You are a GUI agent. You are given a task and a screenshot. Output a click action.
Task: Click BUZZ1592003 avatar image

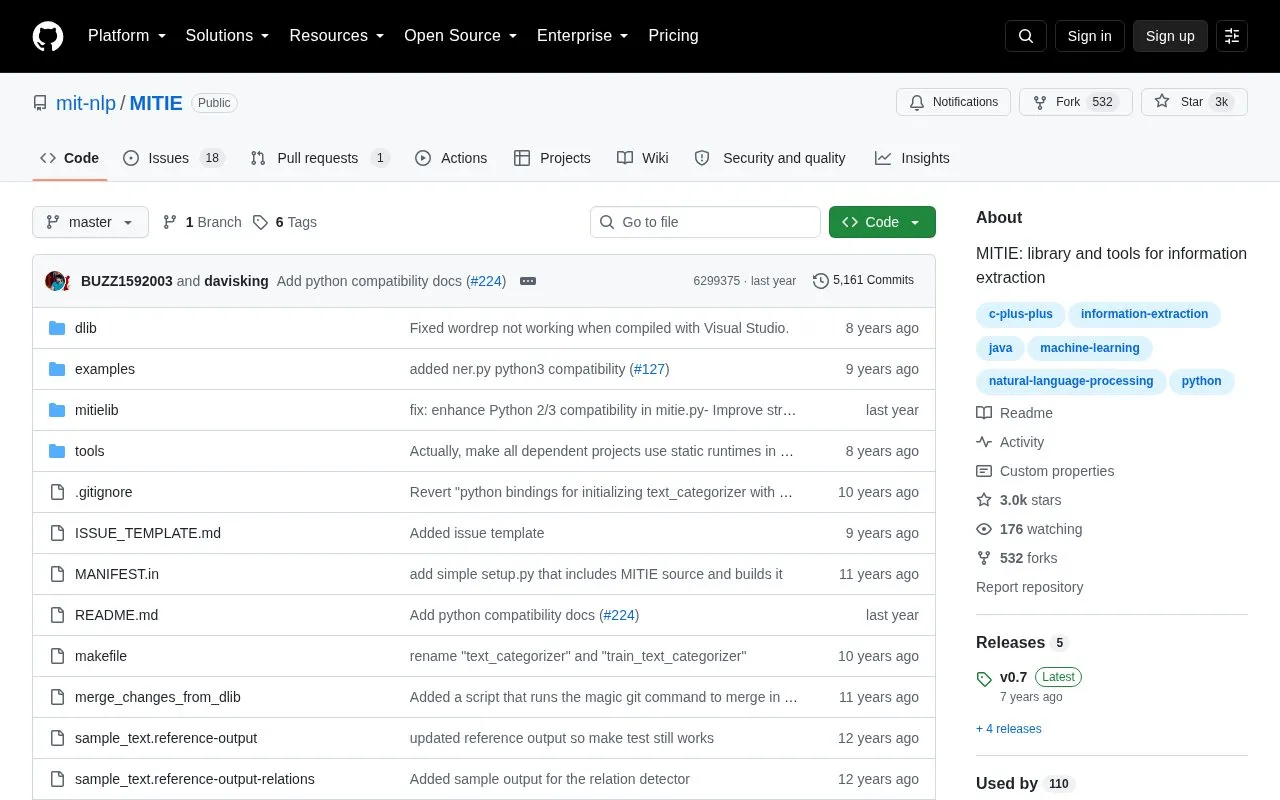click(56, 281)
